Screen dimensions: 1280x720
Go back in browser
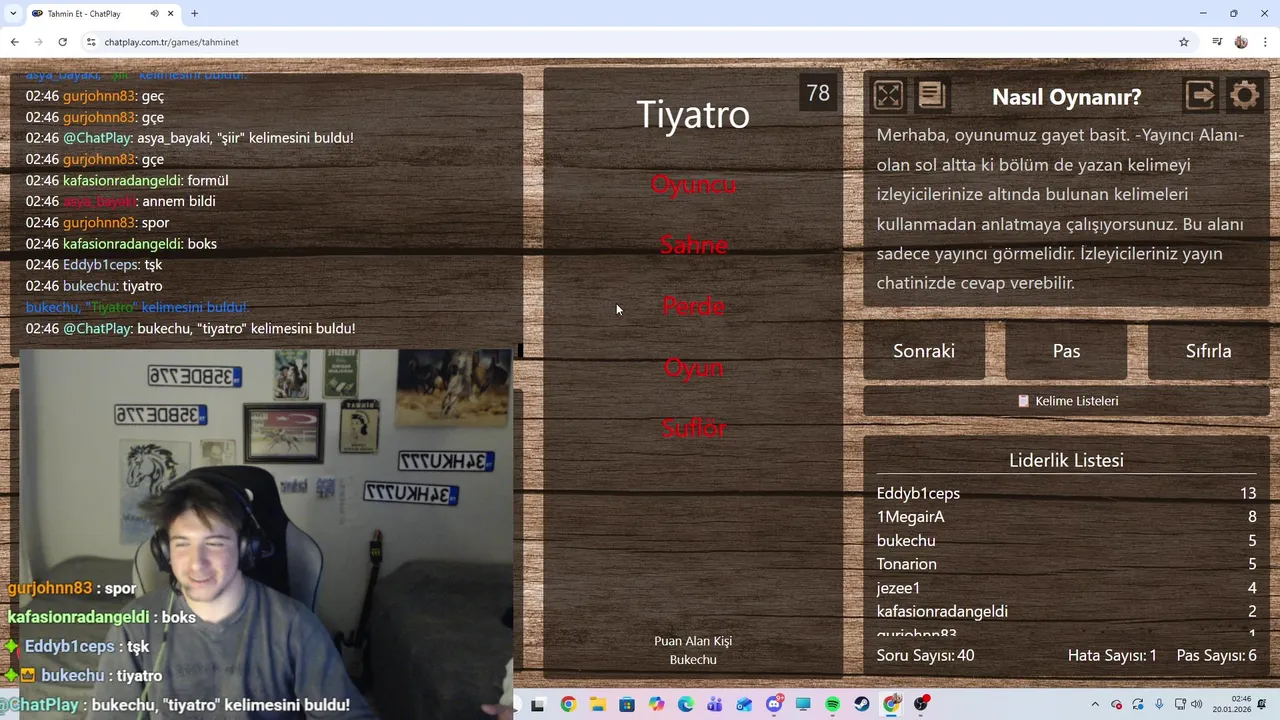pos(14,42)
